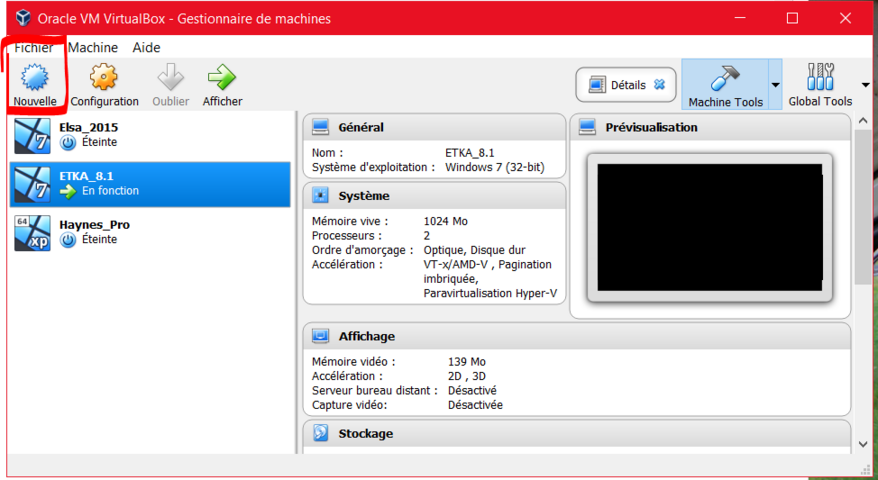
Task: Click the details pane scroll-down arrow
Action: point(863,444)
